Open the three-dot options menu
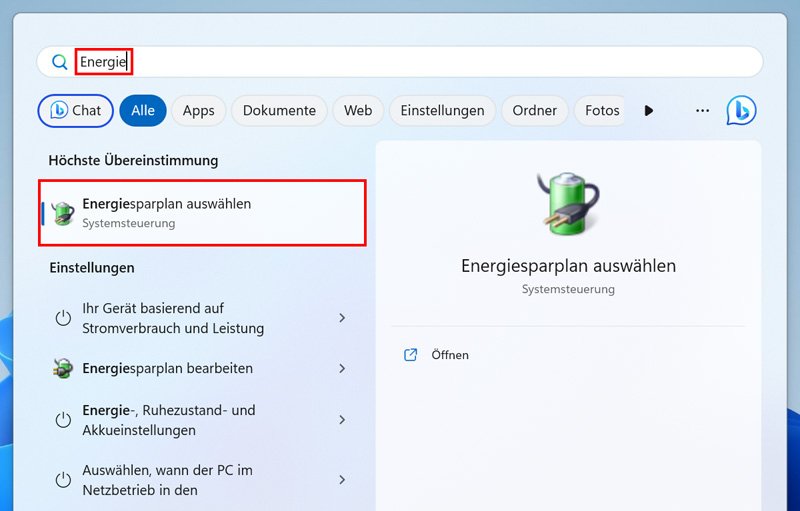This screenshot has width=800, height=511. 703,111
